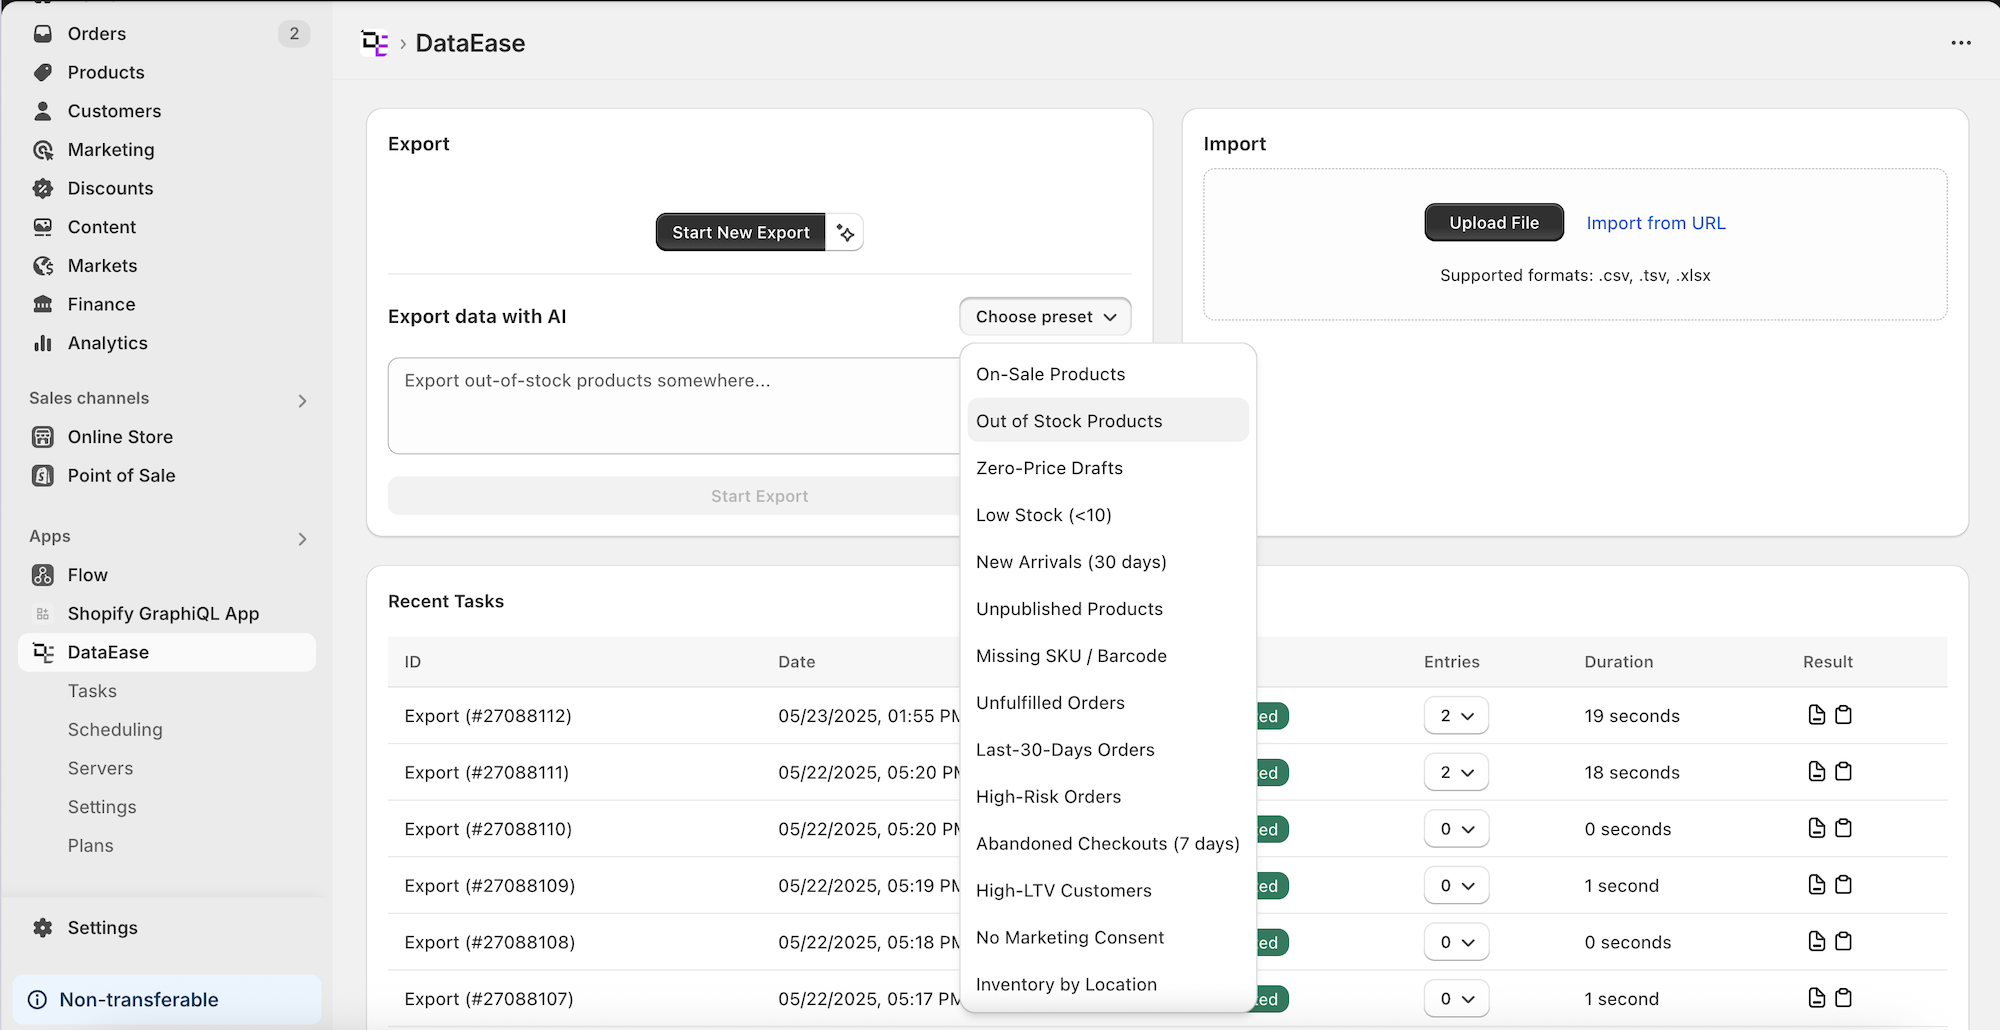Click the Upload File button

click(1494, 223)
